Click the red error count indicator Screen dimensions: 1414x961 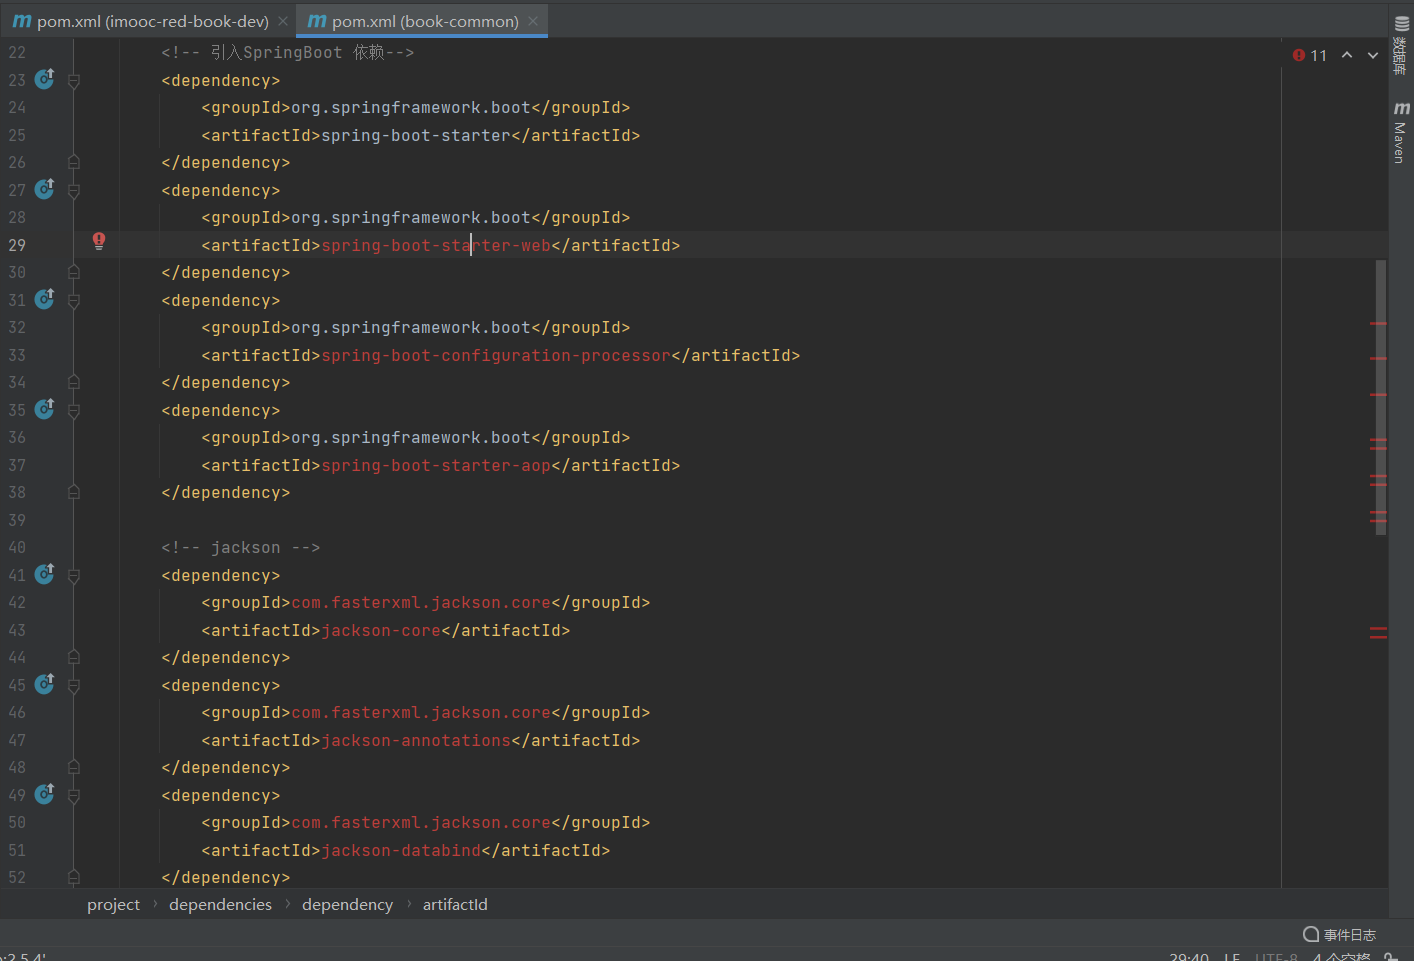(x=1309, y=56)
